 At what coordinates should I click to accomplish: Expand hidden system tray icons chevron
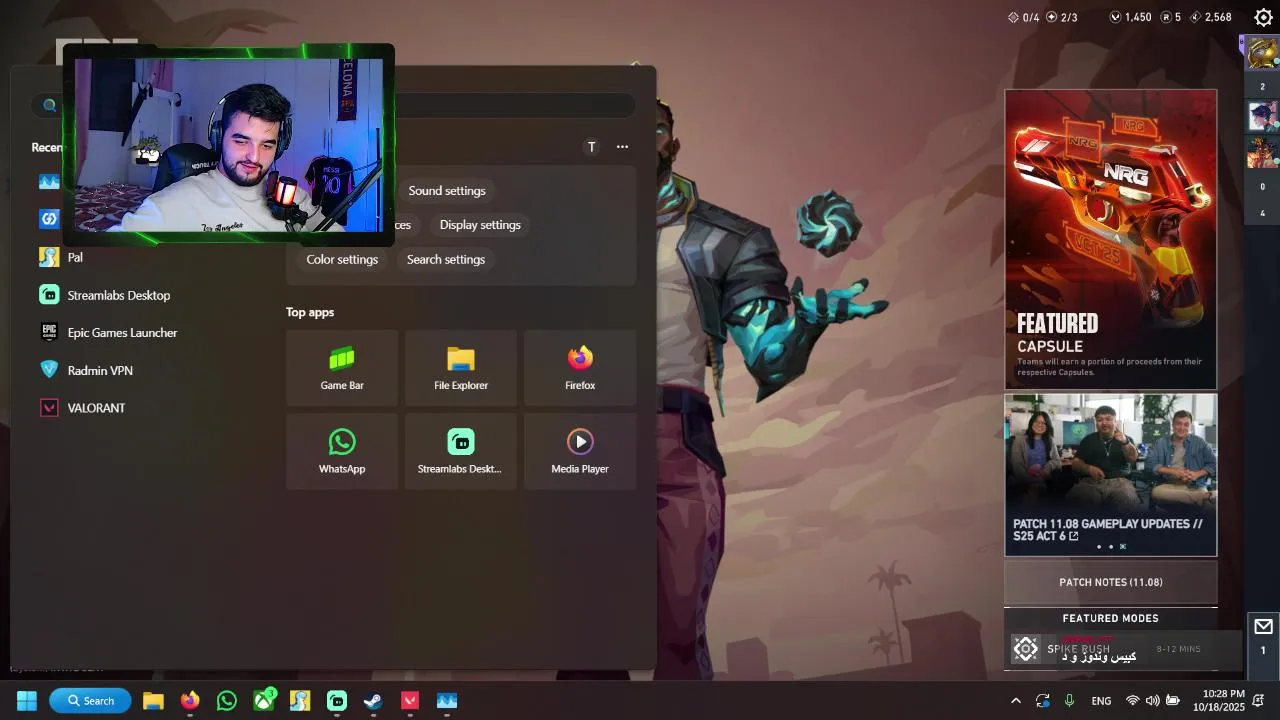(x=1016, y=701)
